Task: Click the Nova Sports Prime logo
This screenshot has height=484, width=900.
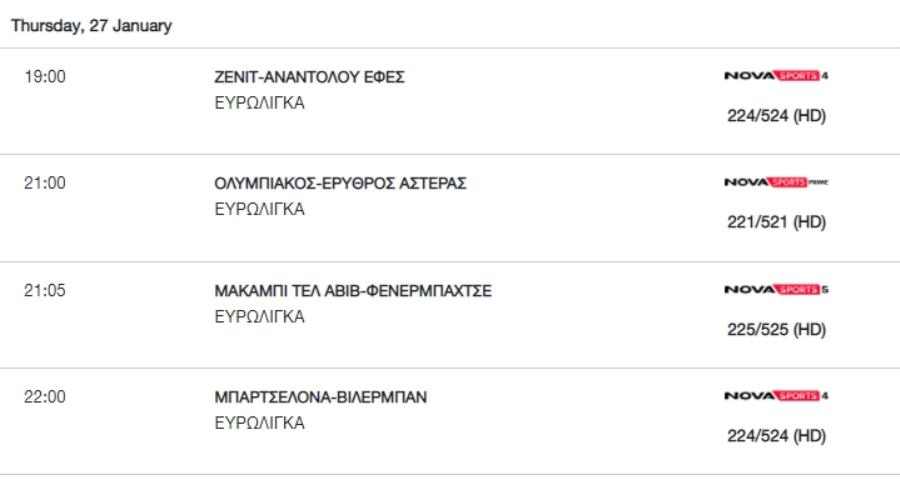Action: (x=776, y=182)
